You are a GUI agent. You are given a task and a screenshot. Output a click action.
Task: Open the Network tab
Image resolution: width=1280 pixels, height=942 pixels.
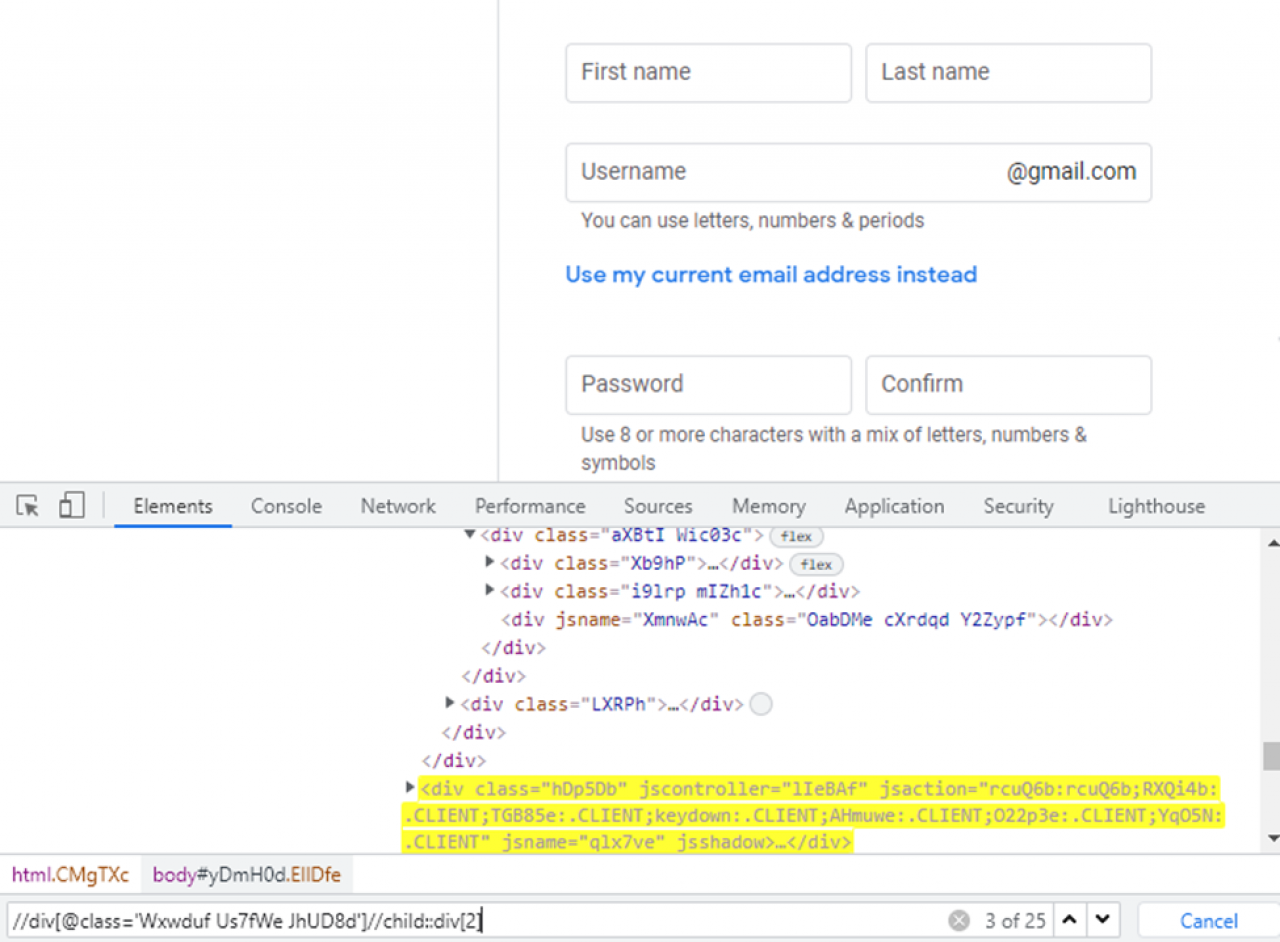click(x=397, y=506)
